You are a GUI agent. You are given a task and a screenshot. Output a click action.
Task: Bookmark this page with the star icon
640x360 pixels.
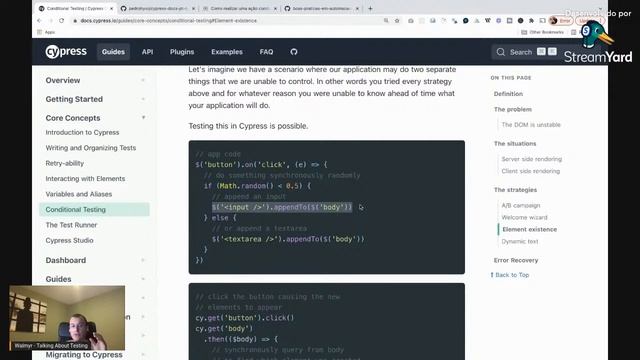[397, 20]
